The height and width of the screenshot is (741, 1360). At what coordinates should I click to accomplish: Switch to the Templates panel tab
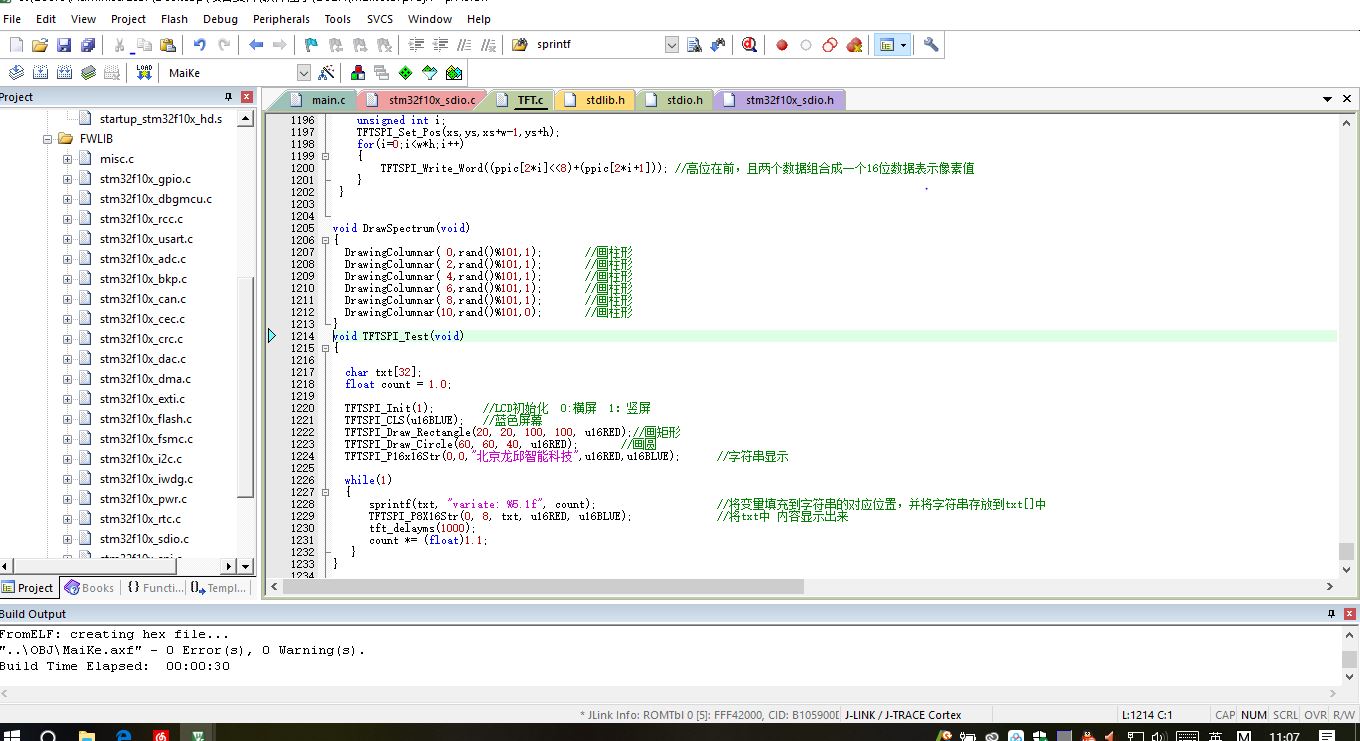tap(218, 588)
